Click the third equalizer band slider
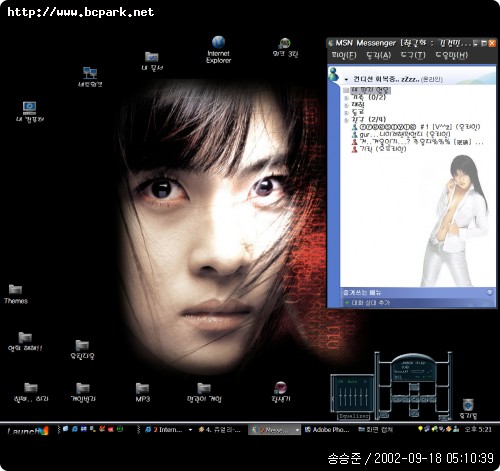This screenshot has width=500, height=471. pyautogui.click(x=351, y=396)
